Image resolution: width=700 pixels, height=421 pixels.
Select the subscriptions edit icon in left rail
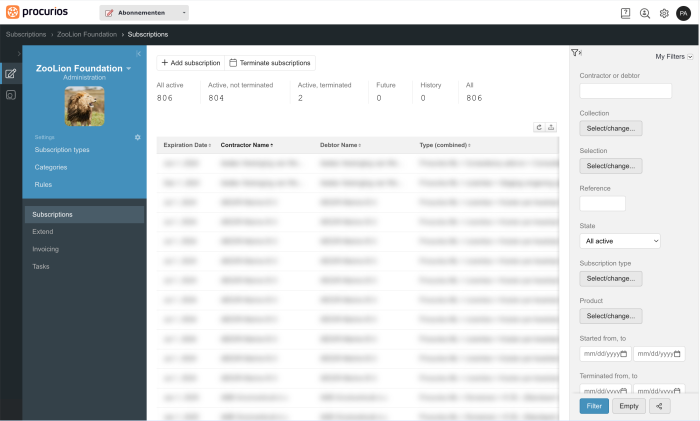11,74
